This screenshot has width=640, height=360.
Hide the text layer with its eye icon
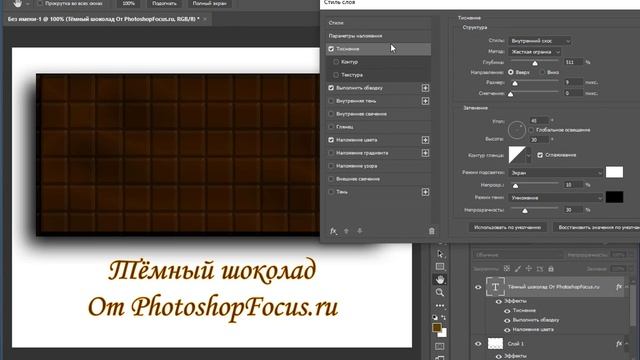click(x=478, y=287)
